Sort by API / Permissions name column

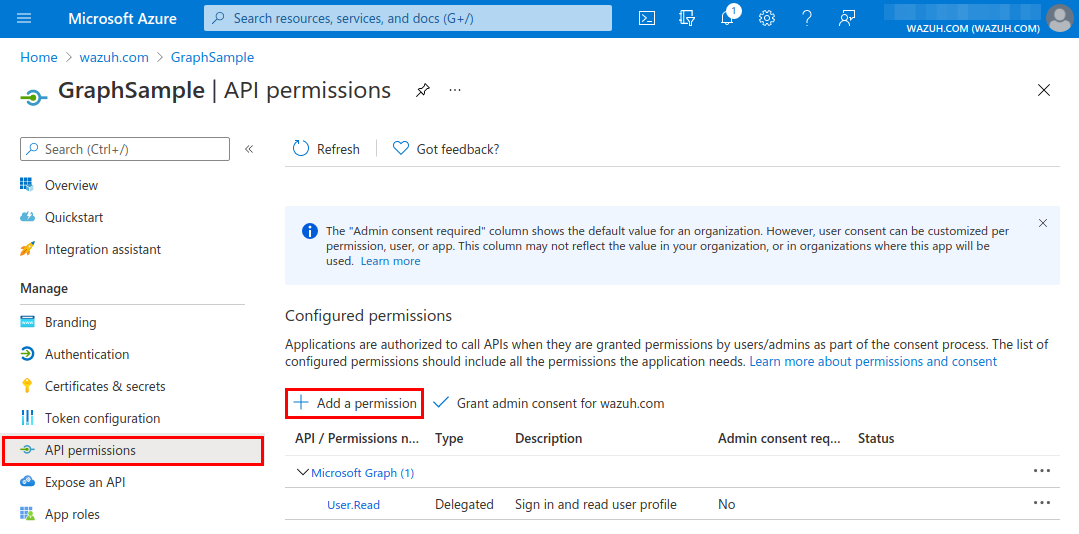pos(356,438)
